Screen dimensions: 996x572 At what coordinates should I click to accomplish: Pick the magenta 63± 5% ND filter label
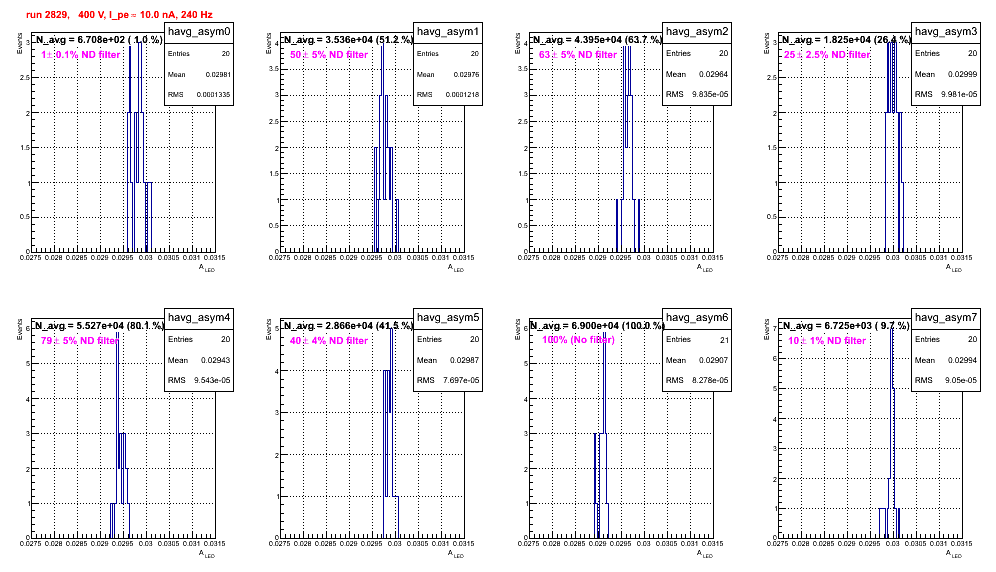click(x=578, y=55)
